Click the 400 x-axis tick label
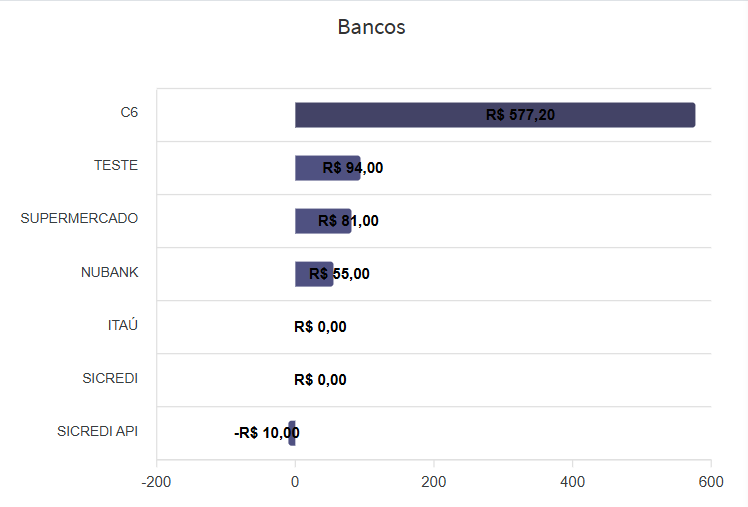Screen dimensions: 748x507 (572, 482)
